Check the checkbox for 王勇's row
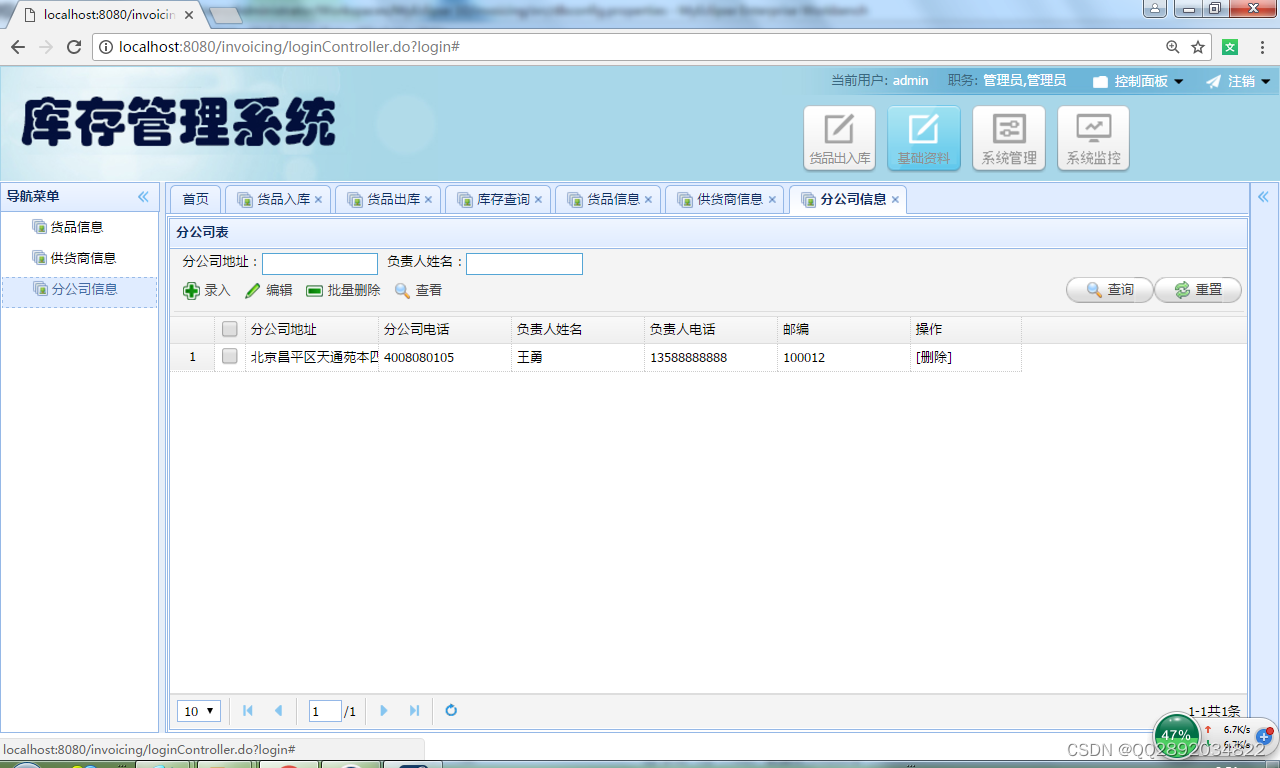 (x=229, y=356)
